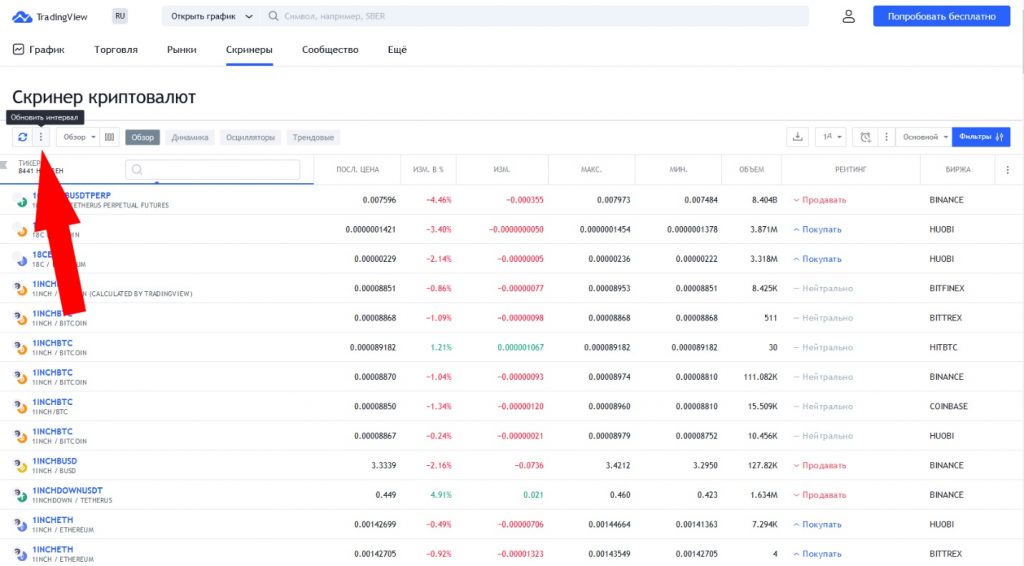
Task: Click the -4.46% change value
Action: (x=439, y=200)
